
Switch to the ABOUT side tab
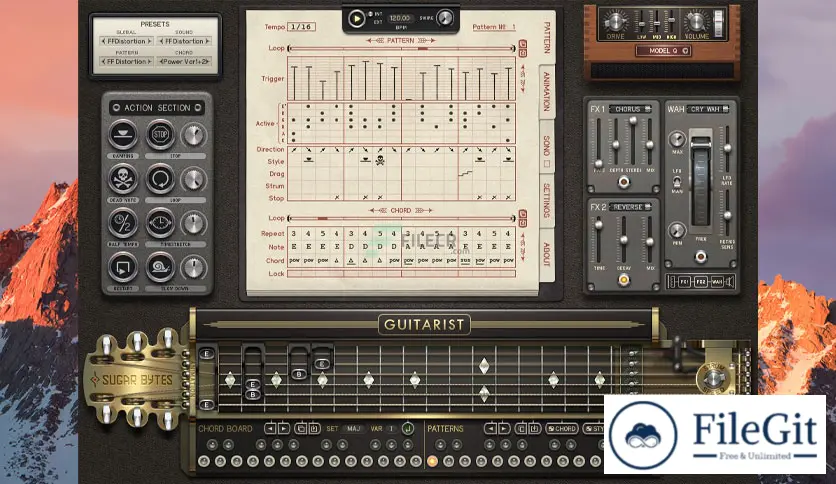546,254
